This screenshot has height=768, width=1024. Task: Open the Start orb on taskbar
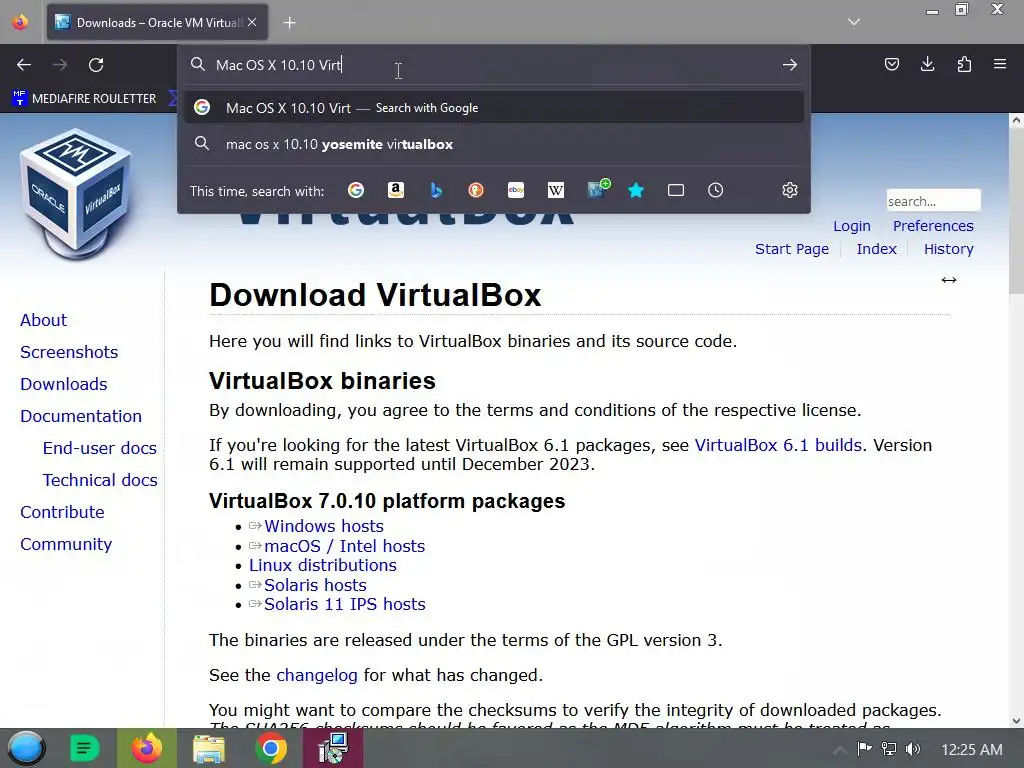click(26, 748)
